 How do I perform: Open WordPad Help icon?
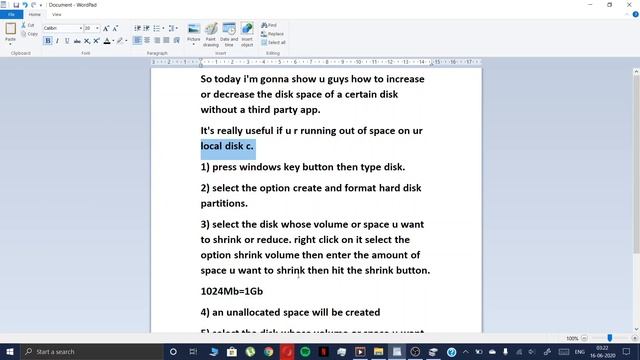636,14
